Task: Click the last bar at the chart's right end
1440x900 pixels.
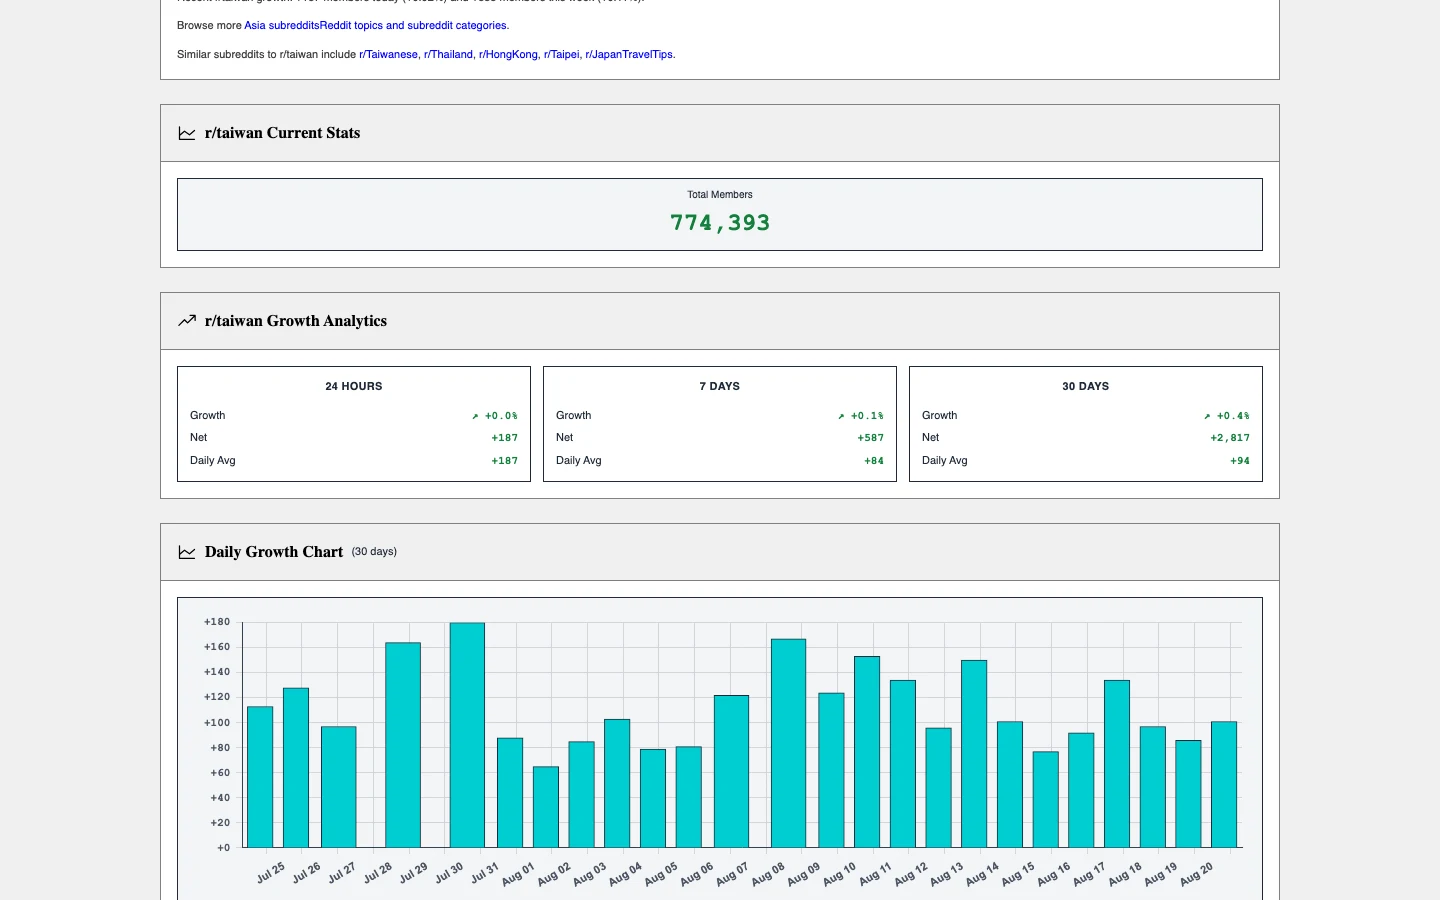Action: click(x=1224, y=785)
